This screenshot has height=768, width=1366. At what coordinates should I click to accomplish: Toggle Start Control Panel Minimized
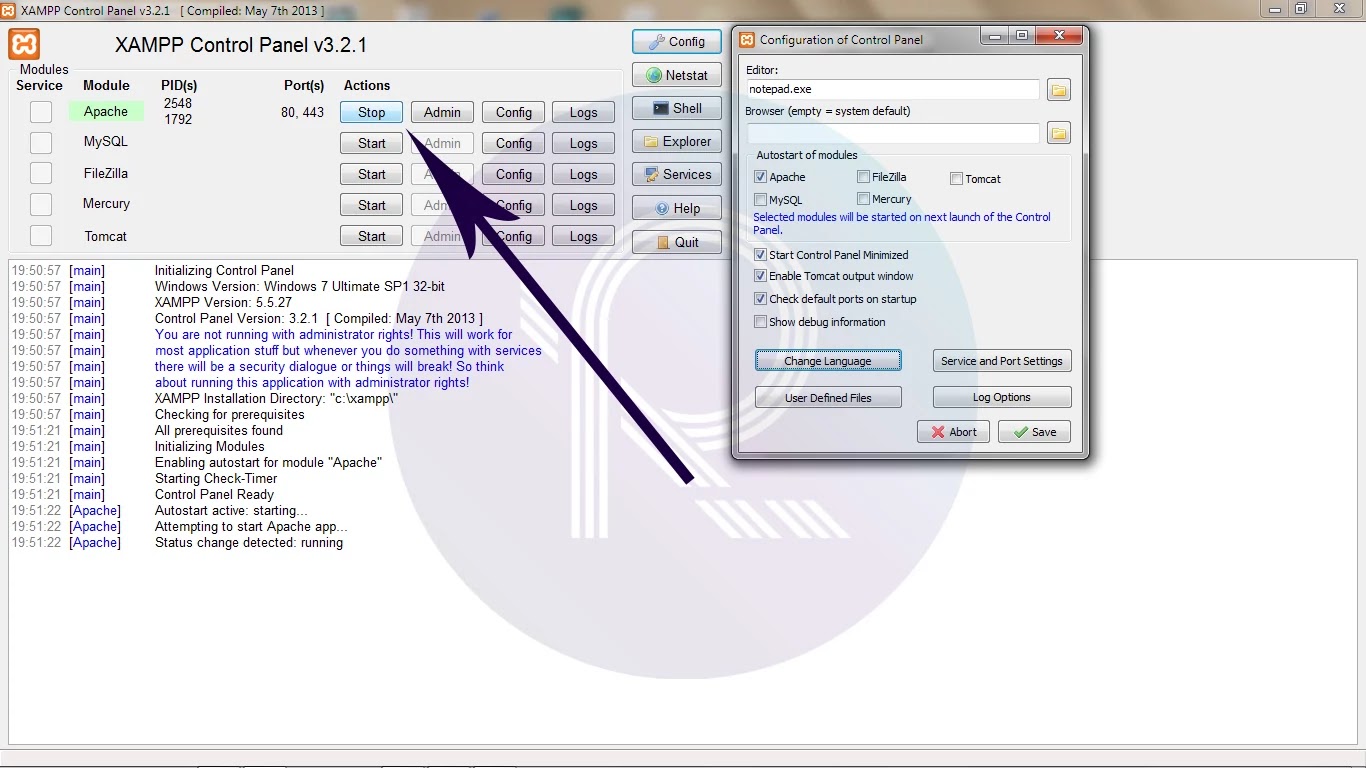[x=761, y=255]
